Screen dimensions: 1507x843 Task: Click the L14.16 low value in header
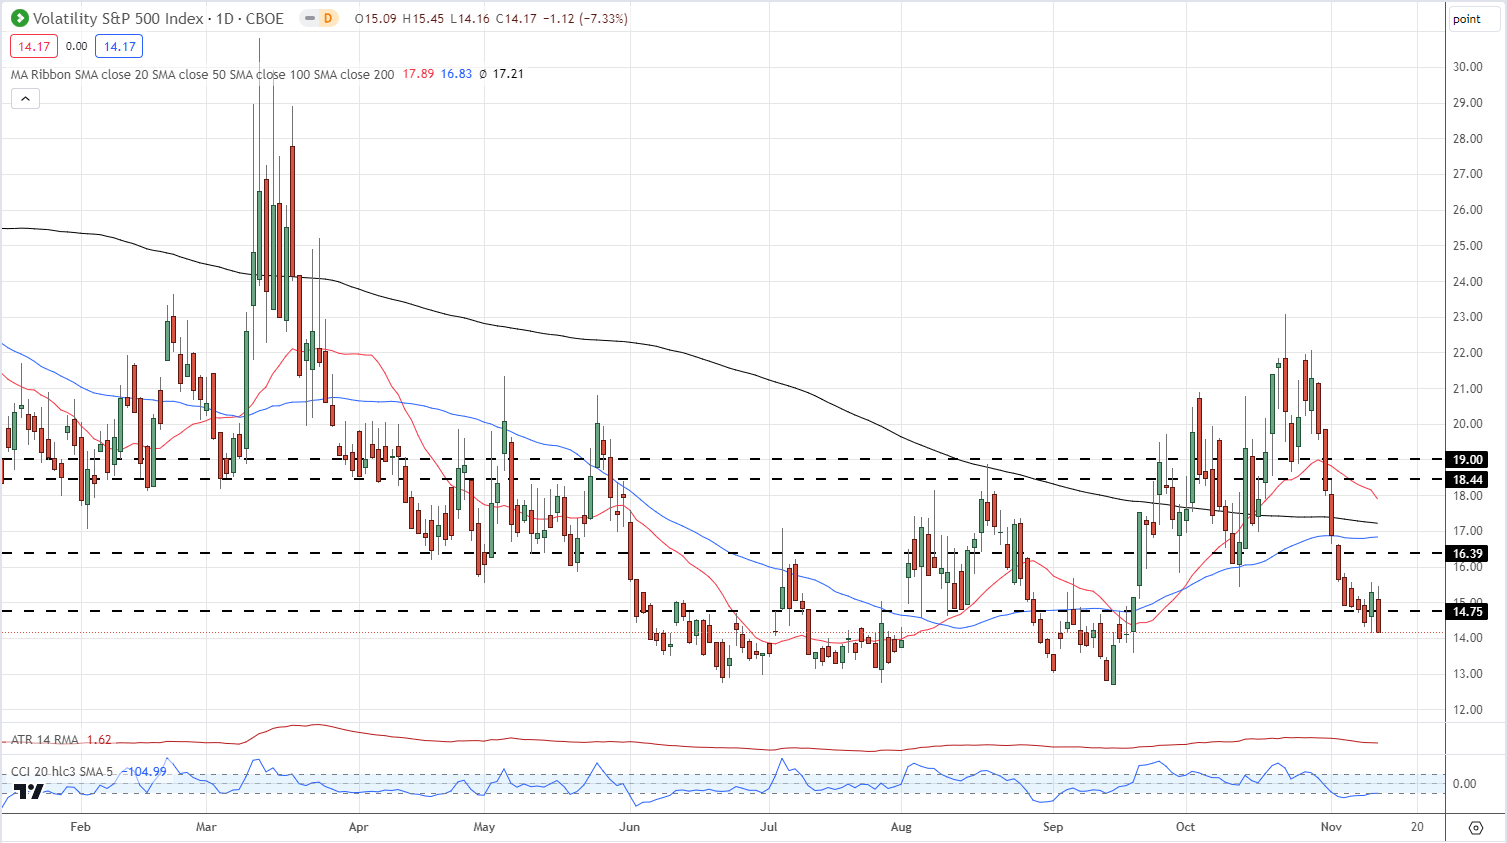[x=470, y=18]
